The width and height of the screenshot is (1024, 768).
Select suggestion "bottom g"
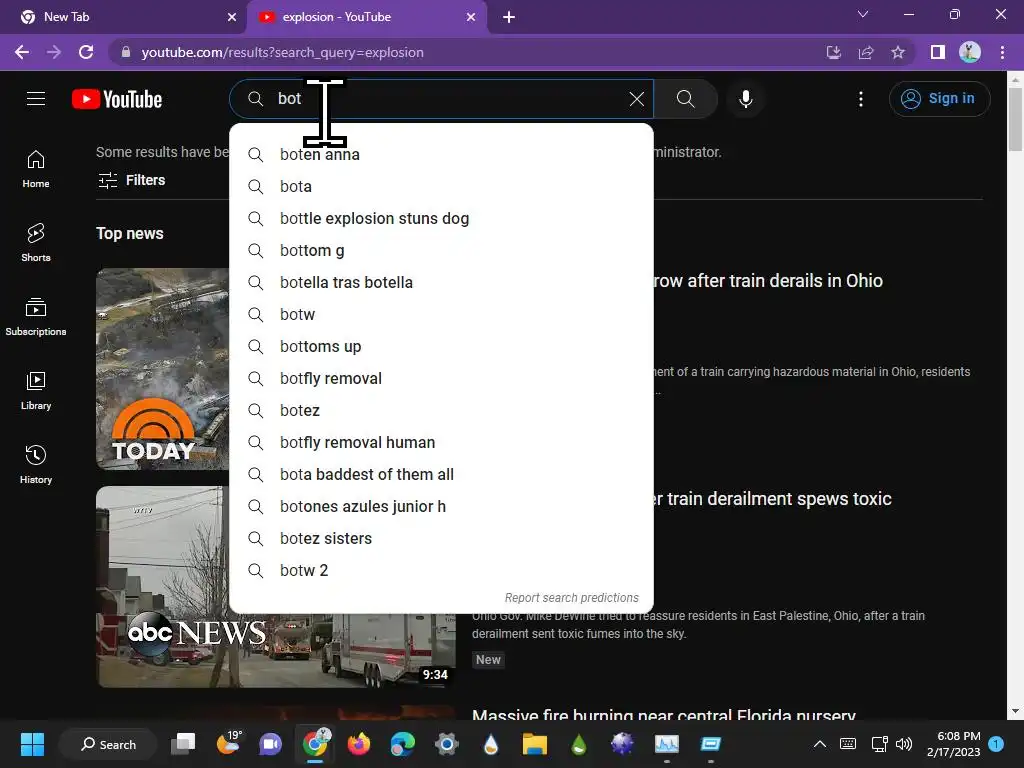click(441, 251)
